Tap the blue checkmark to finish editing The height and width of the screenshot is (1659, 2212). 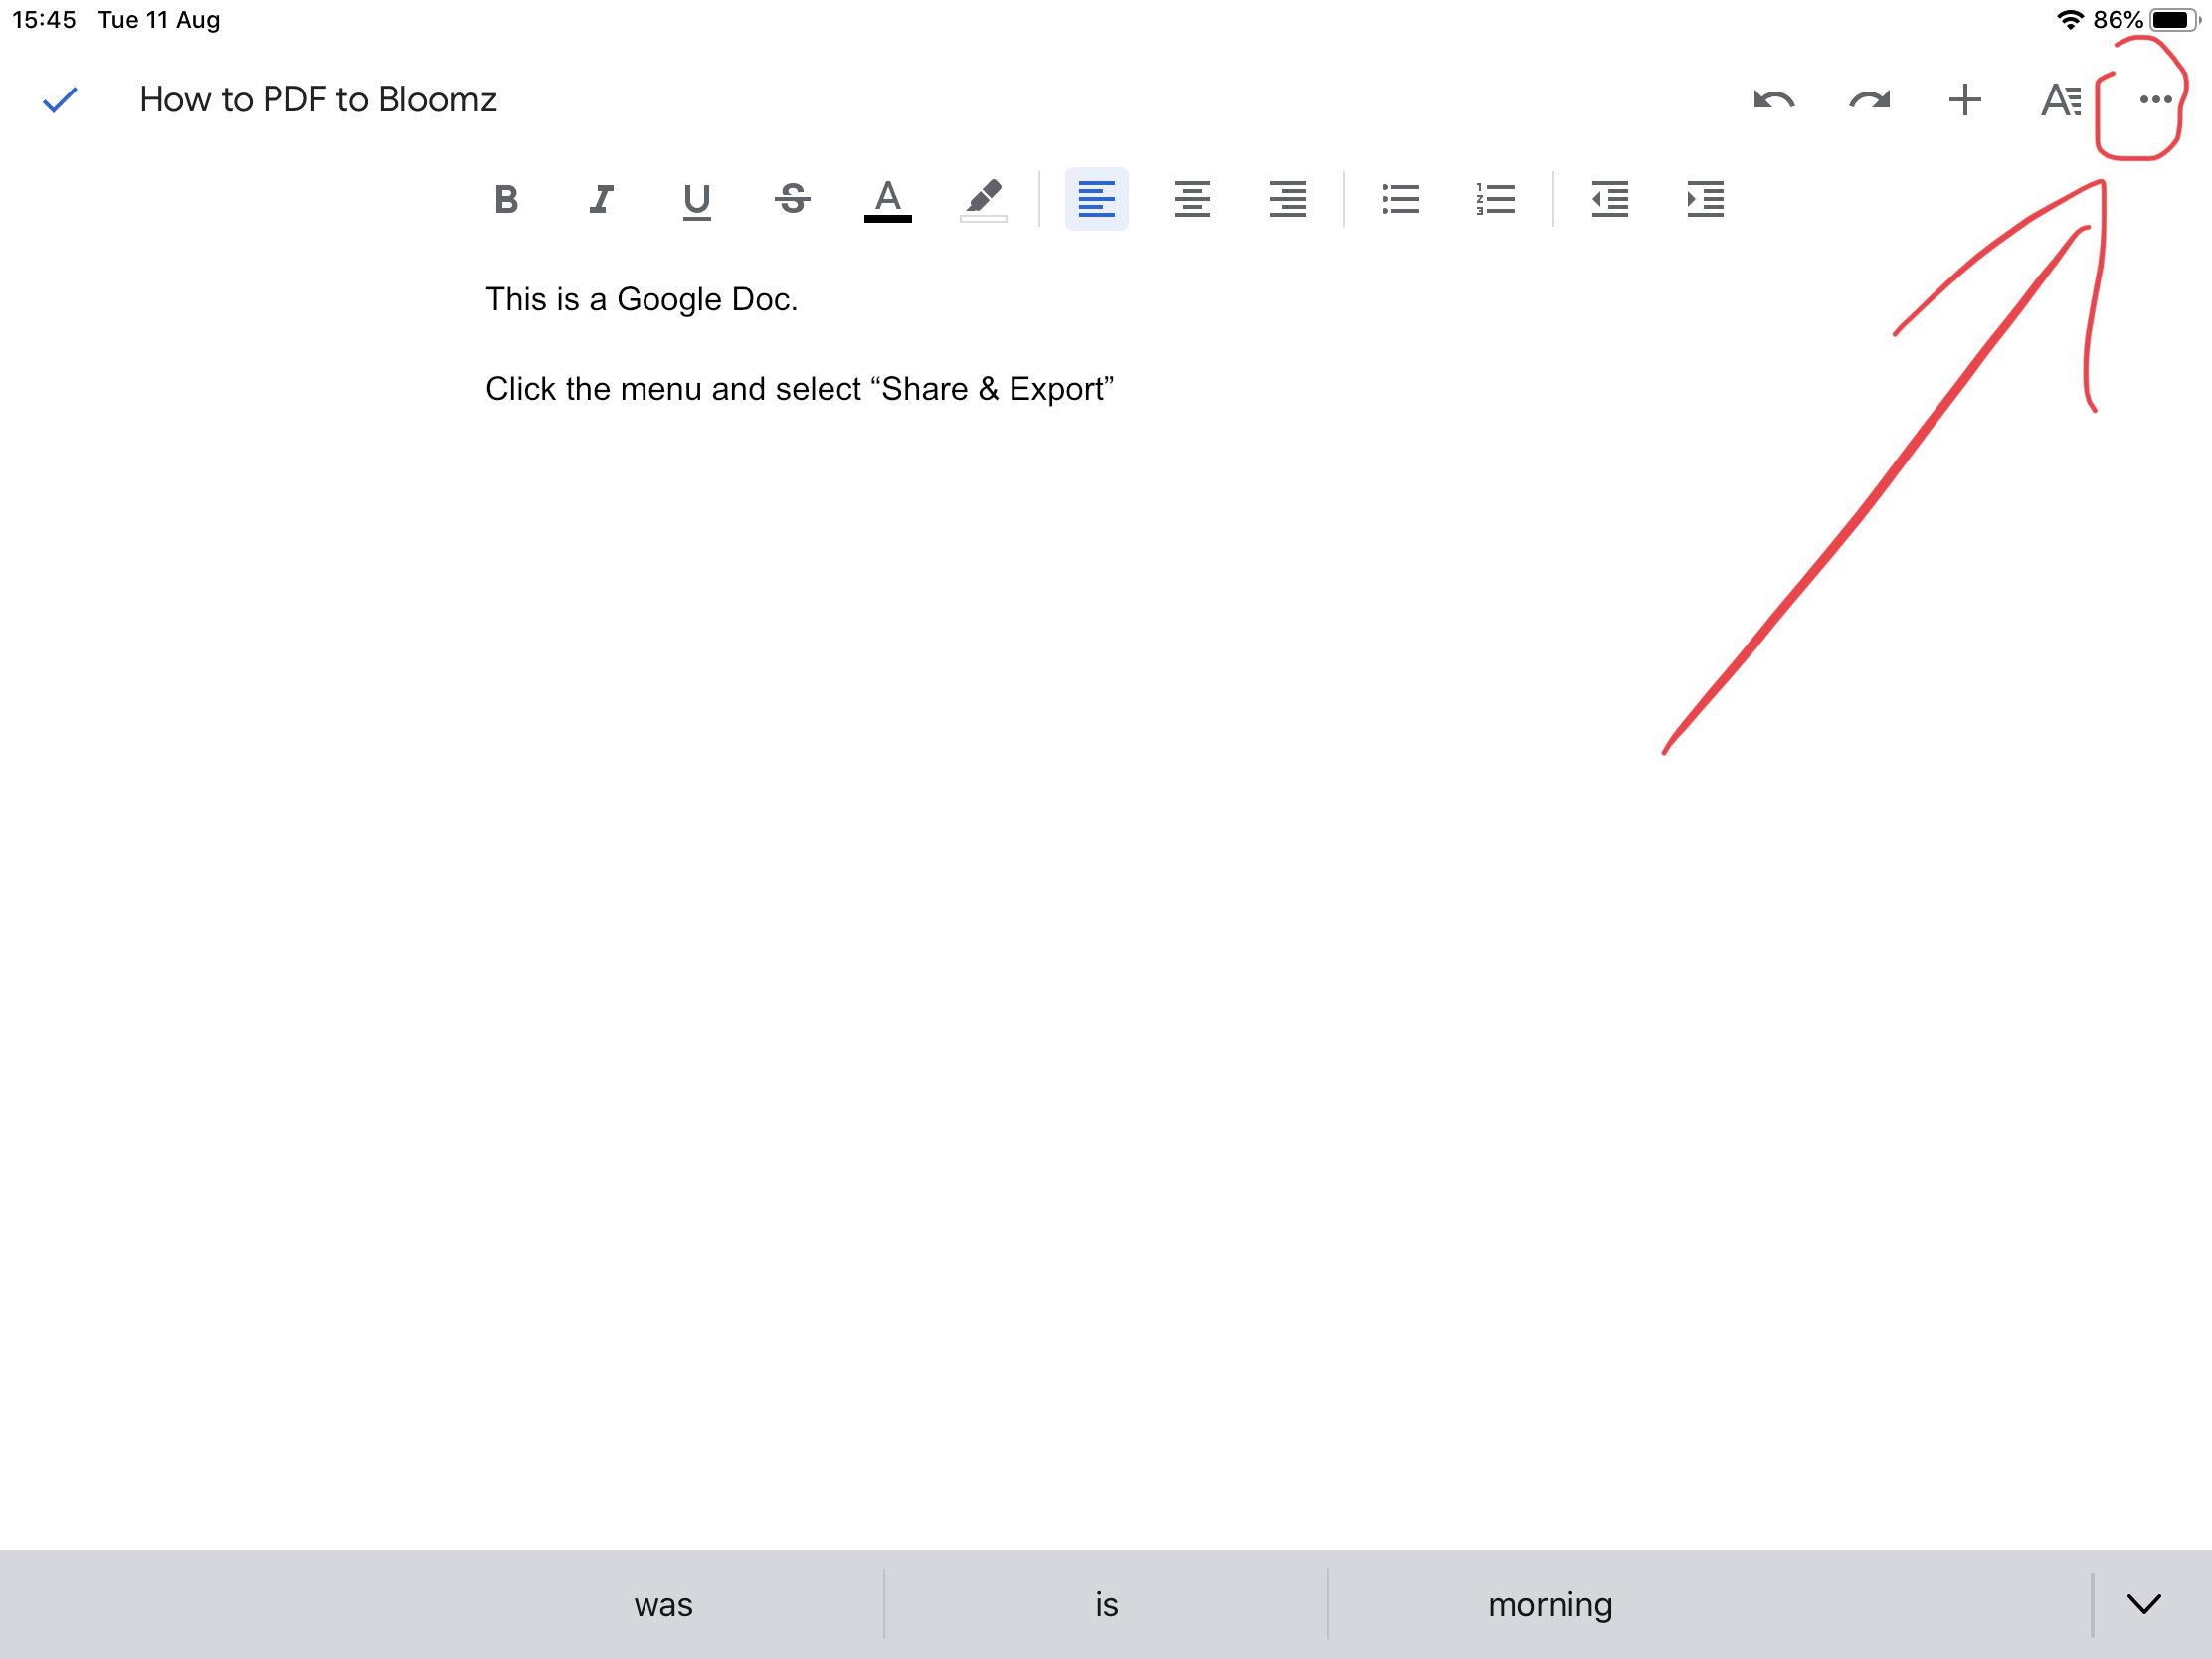tap(60, 100)
